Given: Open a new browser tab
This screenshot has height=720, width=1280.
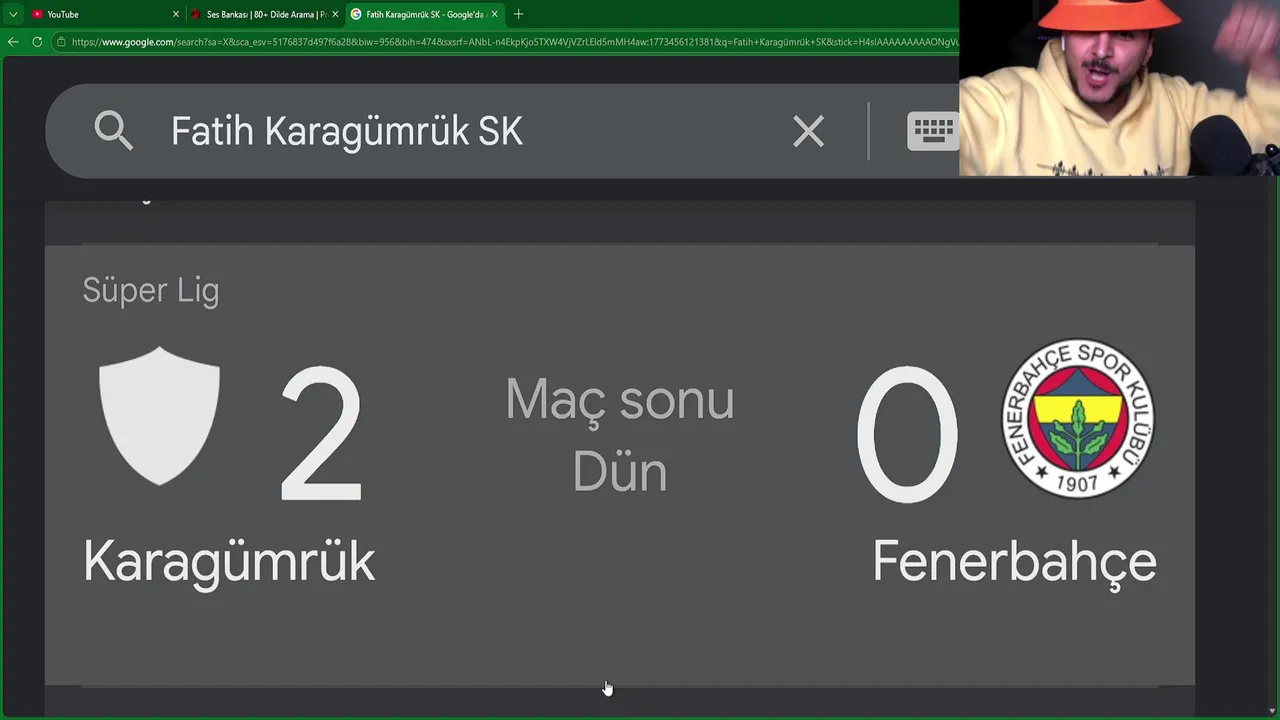Looking at the screenshot, I should [518, 14].
